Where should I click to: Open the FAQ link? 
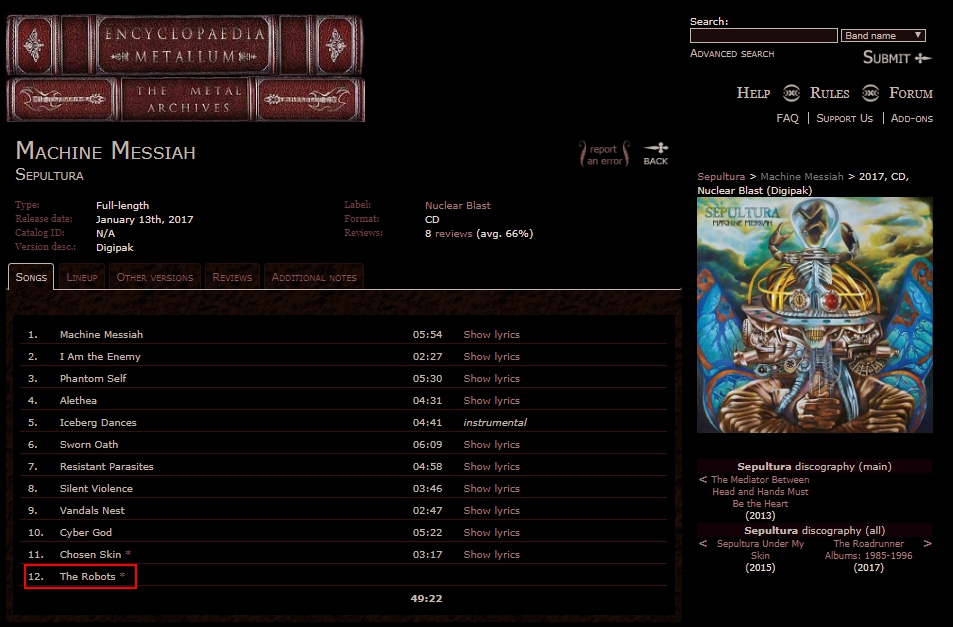[787, 118]
